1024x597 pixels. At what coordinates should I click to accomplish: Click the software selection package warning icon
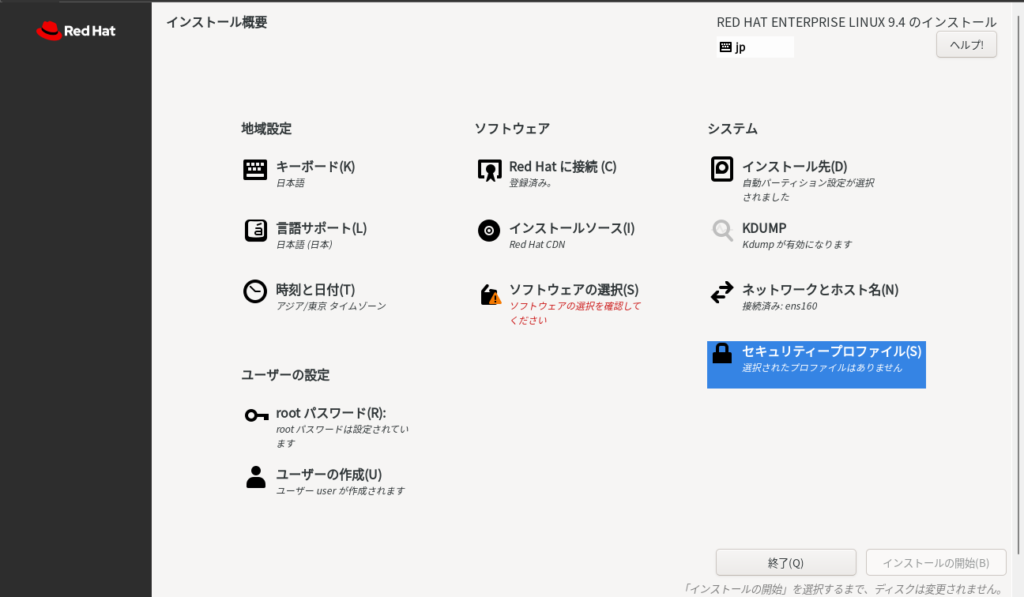(x=490, y=295)
